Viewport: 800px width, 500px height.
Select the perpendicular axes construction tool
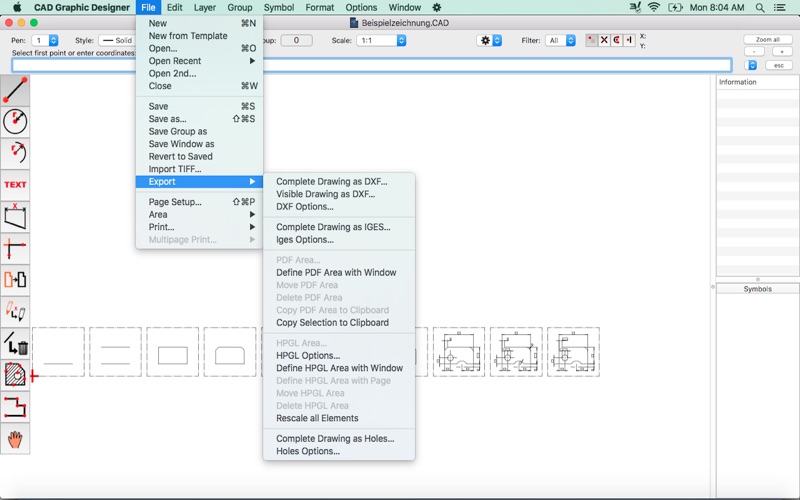[15, 248]
